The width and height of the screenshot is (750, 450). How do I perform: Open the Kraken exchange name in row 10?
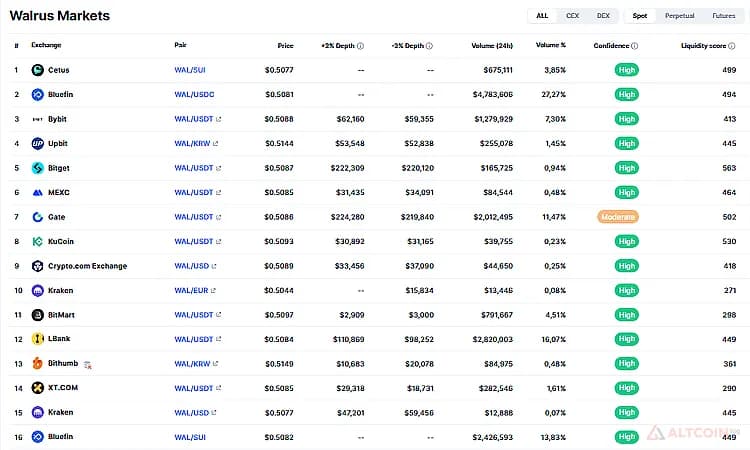point(60,290)
